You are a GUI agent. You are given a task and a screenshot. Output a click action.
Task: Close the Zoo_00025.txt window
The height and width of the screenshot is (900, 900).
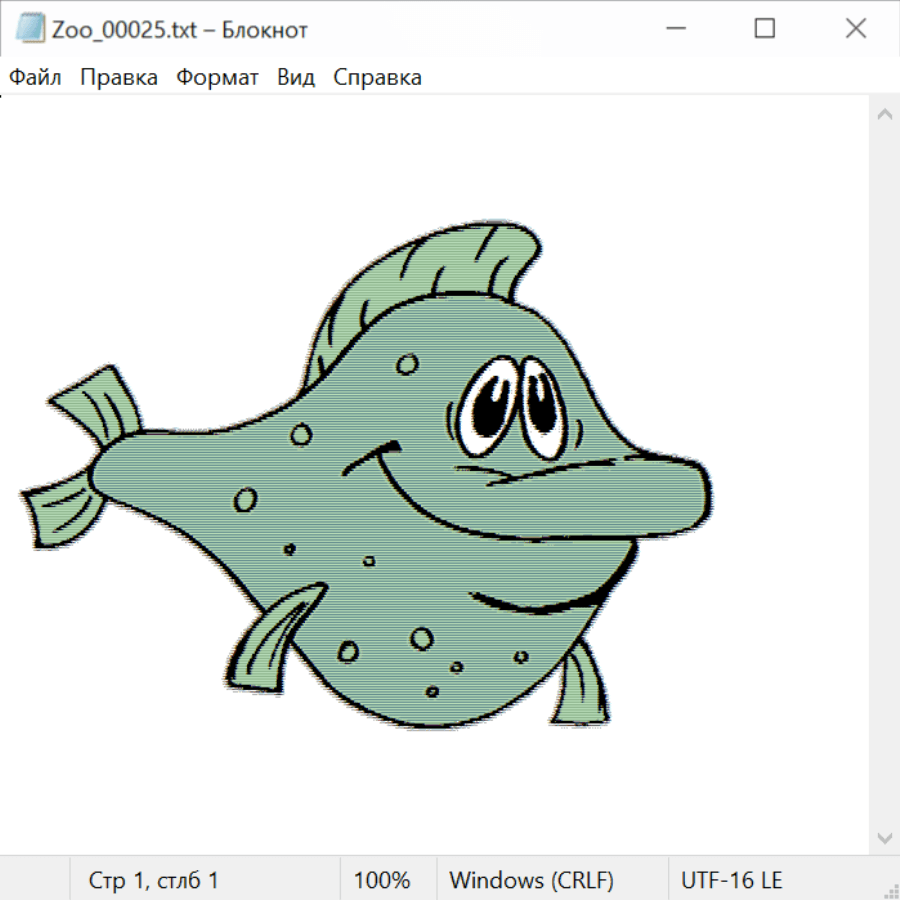[x=855, y=29]
